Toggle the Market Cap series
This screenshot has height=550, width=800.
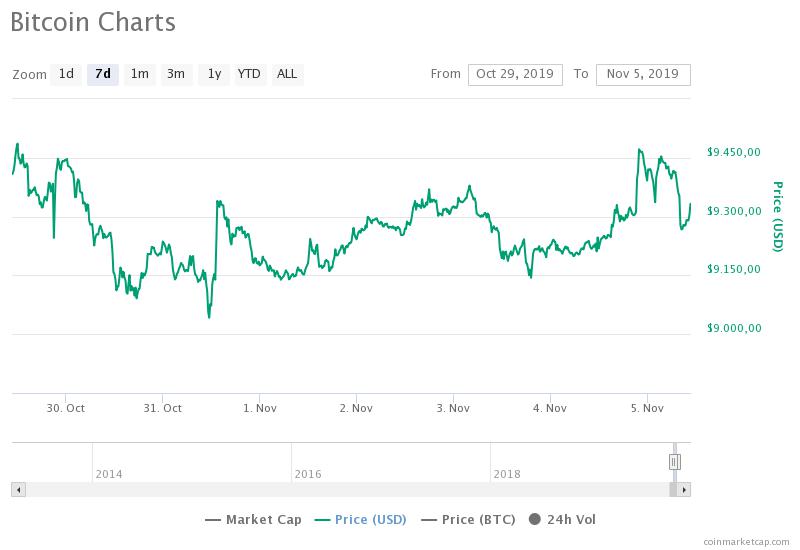[x=253, y=520]
